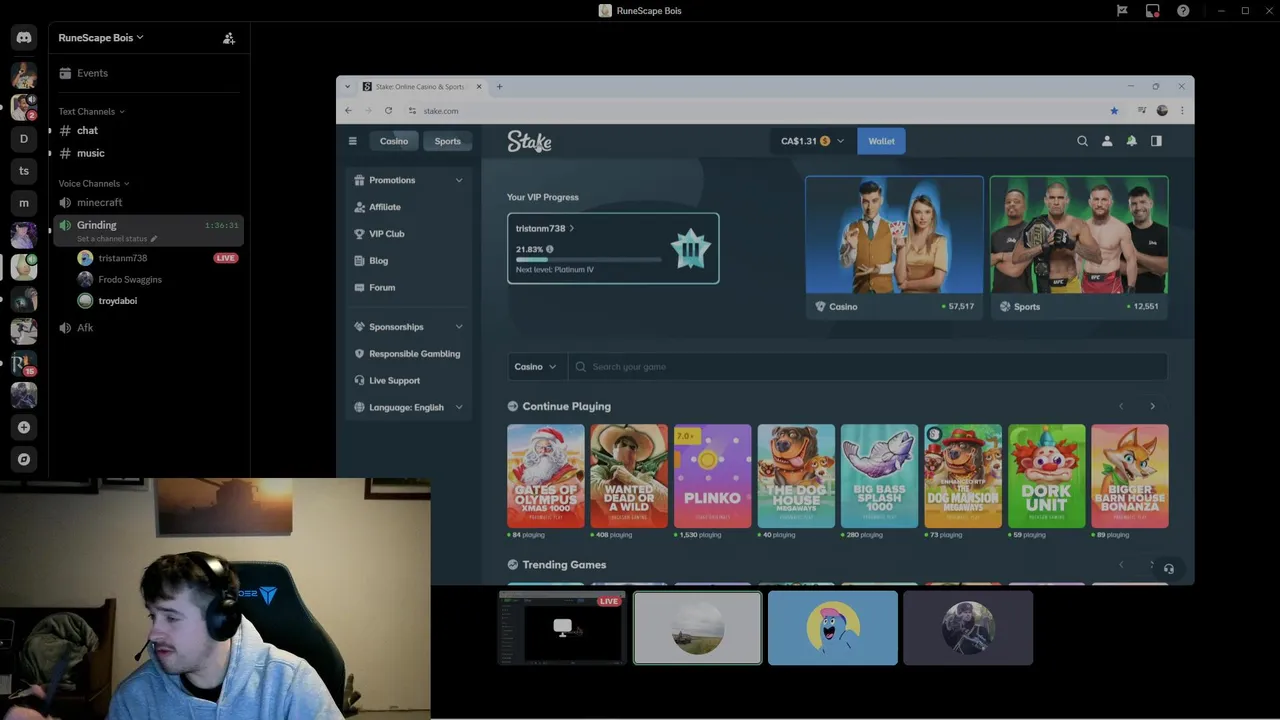Click the Wallet button
Screen dimensions: 1280x720
[881, 141]
